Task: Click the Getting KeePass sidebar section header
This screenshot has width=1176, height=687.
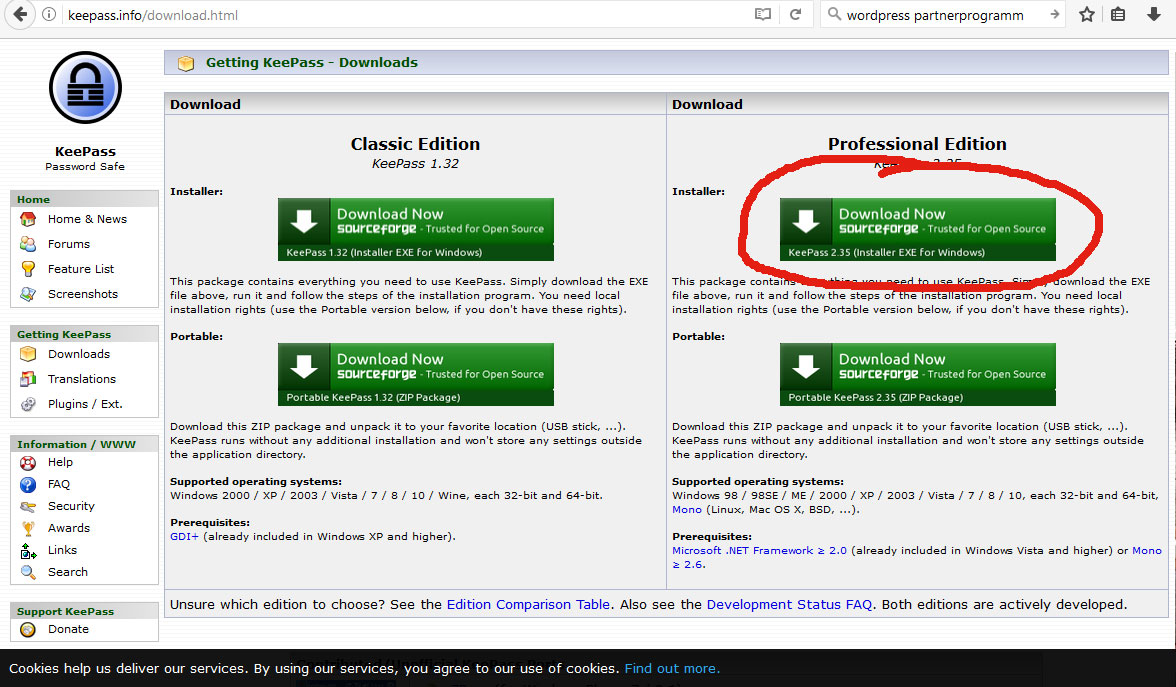Action: click(84, 334)
